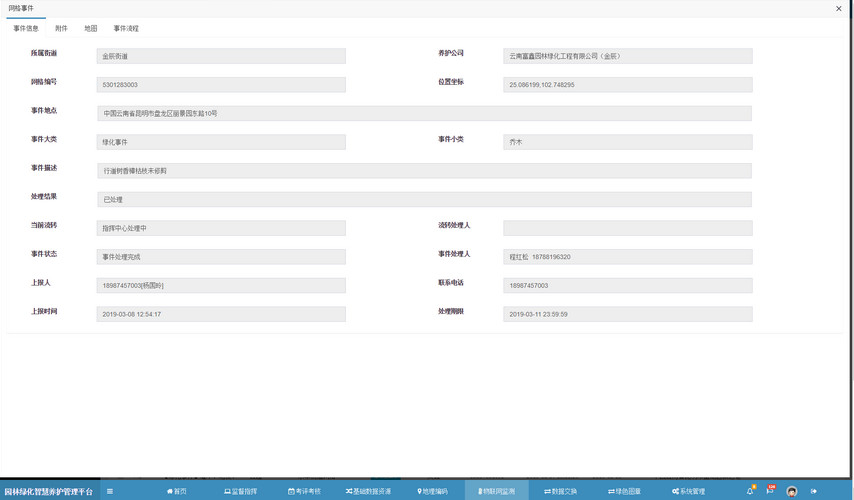Click the empty 流转处理人 field
The image size is (854, 500).
(x=627, y=228)
